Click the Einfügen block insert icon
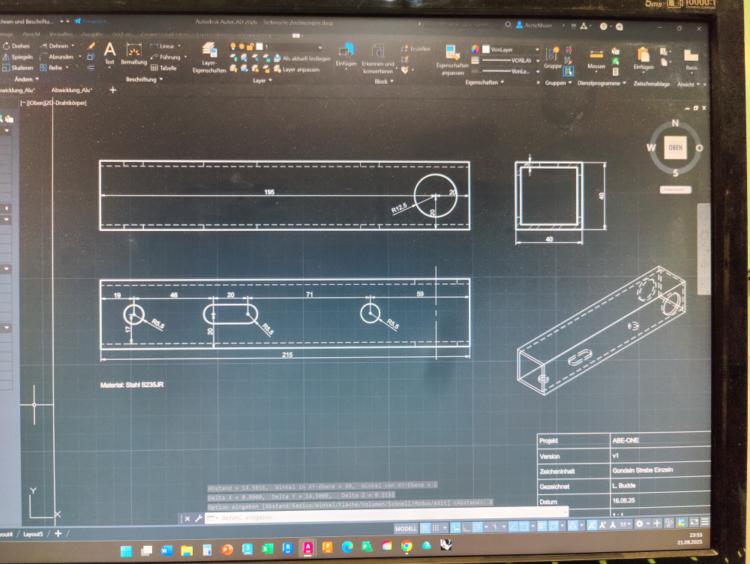The width and height of the screenshot is (750, 564). coord(346,55)
